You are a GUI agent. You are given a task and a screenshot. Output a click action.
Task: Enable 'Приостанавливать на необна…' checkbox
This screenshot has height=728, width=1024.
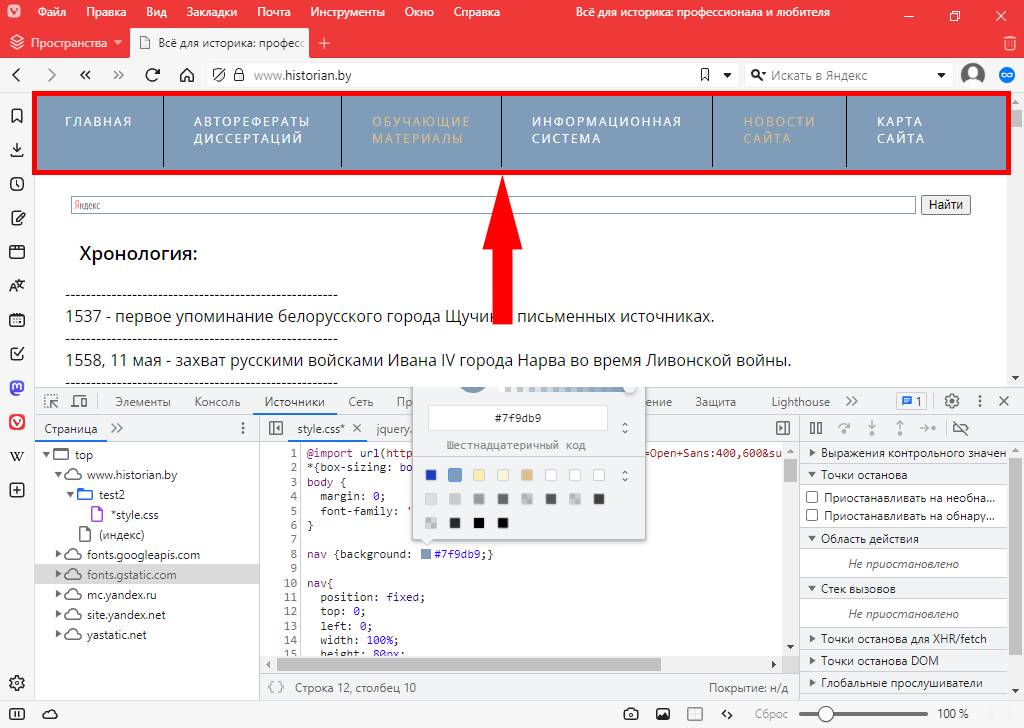coord(813,497)
